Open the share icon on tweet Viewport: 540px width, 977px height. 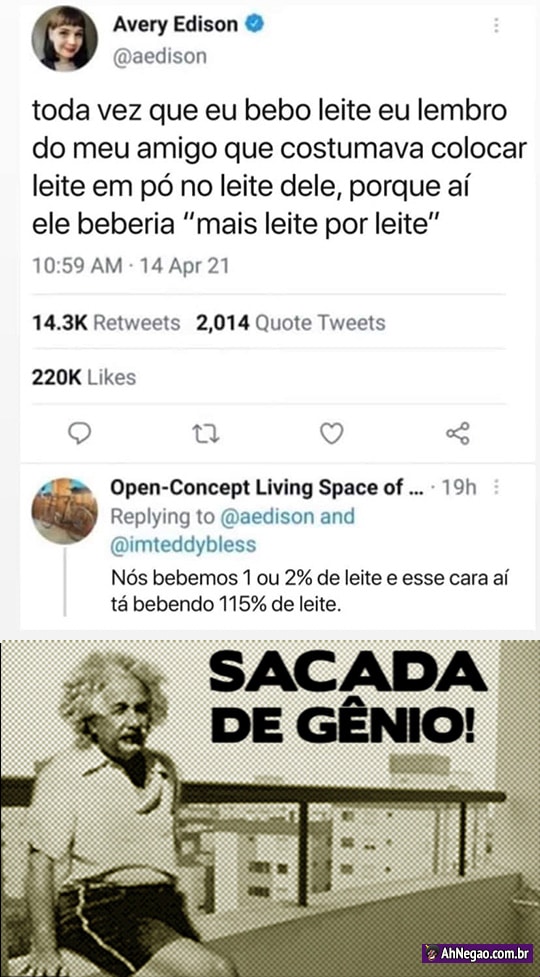pyautogui.click(x=458, y=433)
